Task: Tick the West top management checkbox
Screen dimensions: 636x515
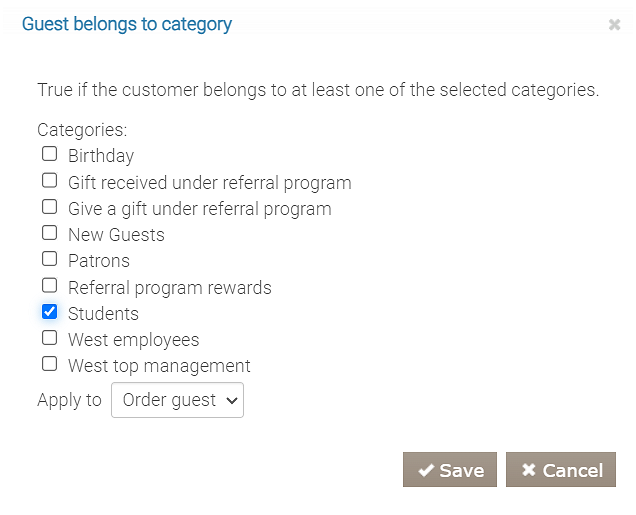Action: [x=49, y=364]
